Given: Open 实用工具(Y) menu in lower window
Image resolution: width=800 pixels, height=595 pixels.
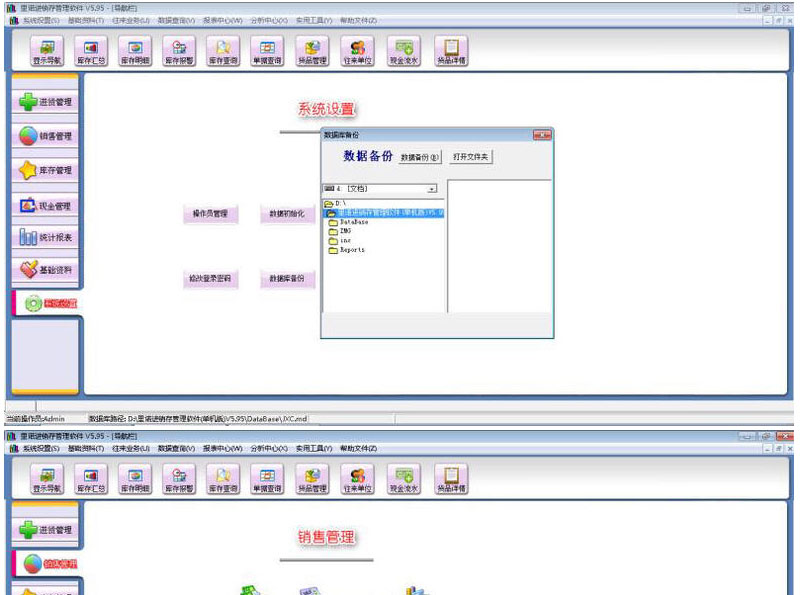Looking at the screenshot, I should click(314, 449).
